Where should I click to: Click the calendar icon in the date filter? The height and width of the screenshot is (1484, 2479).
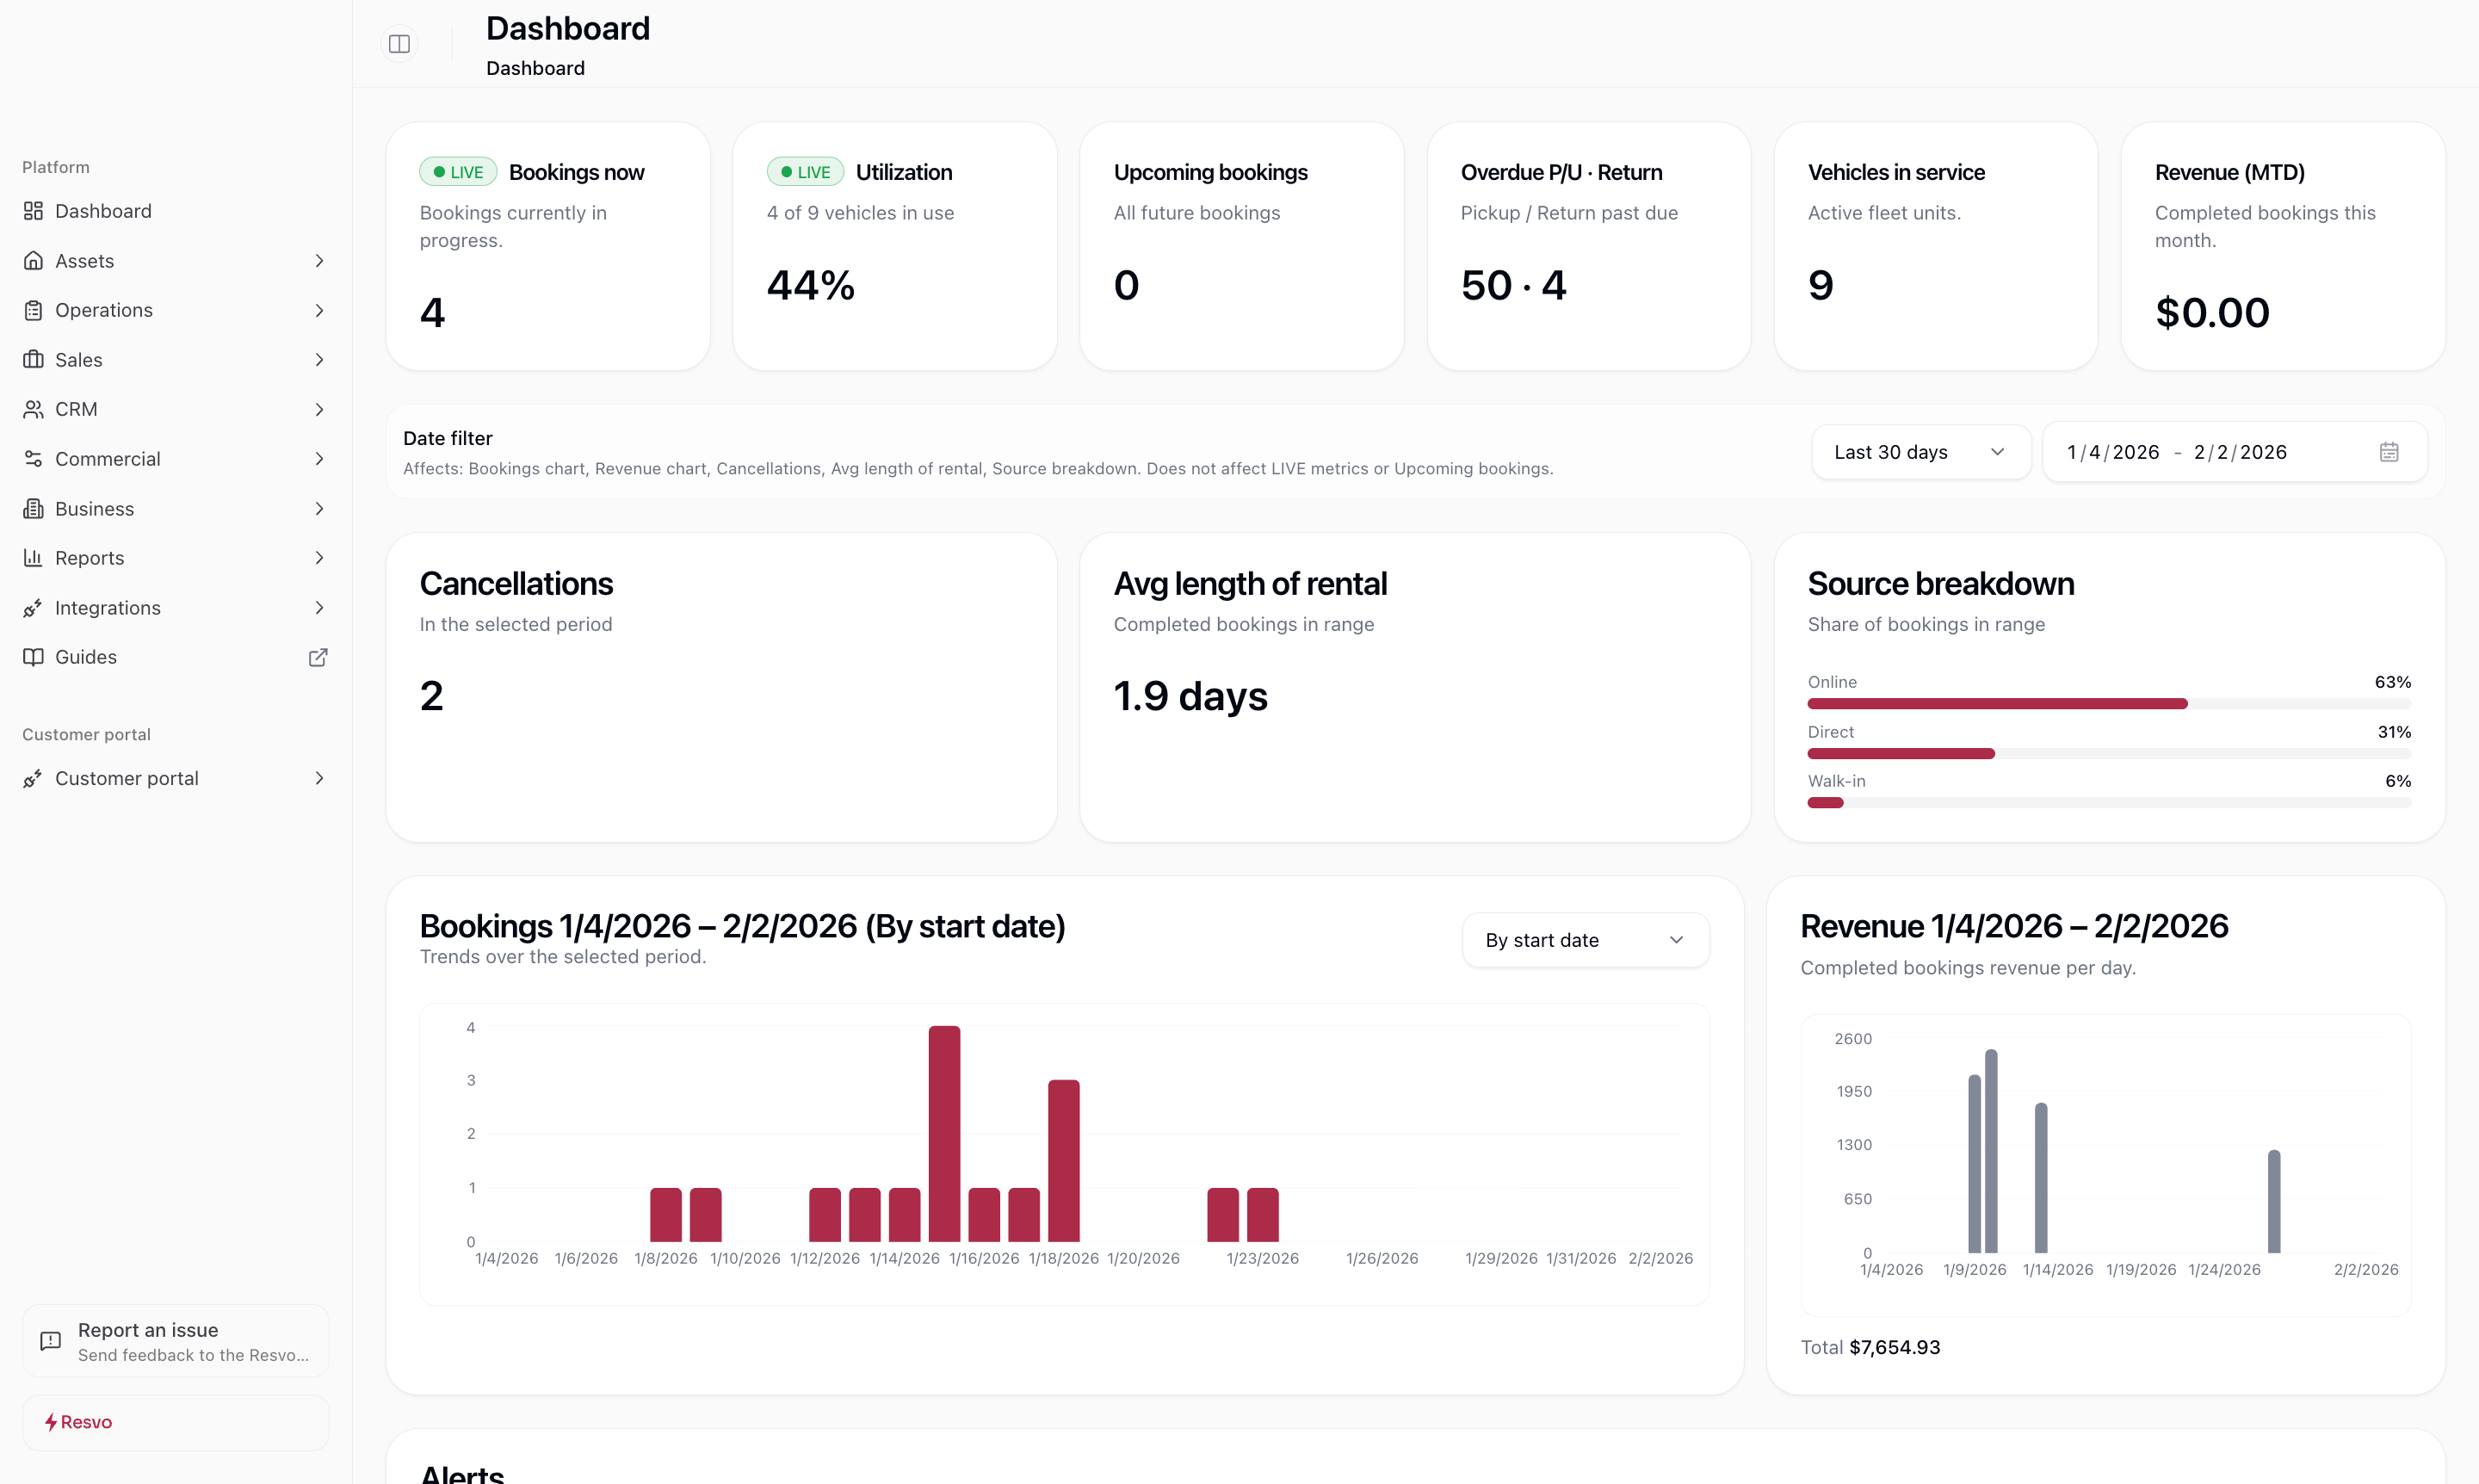point(2389,451)
